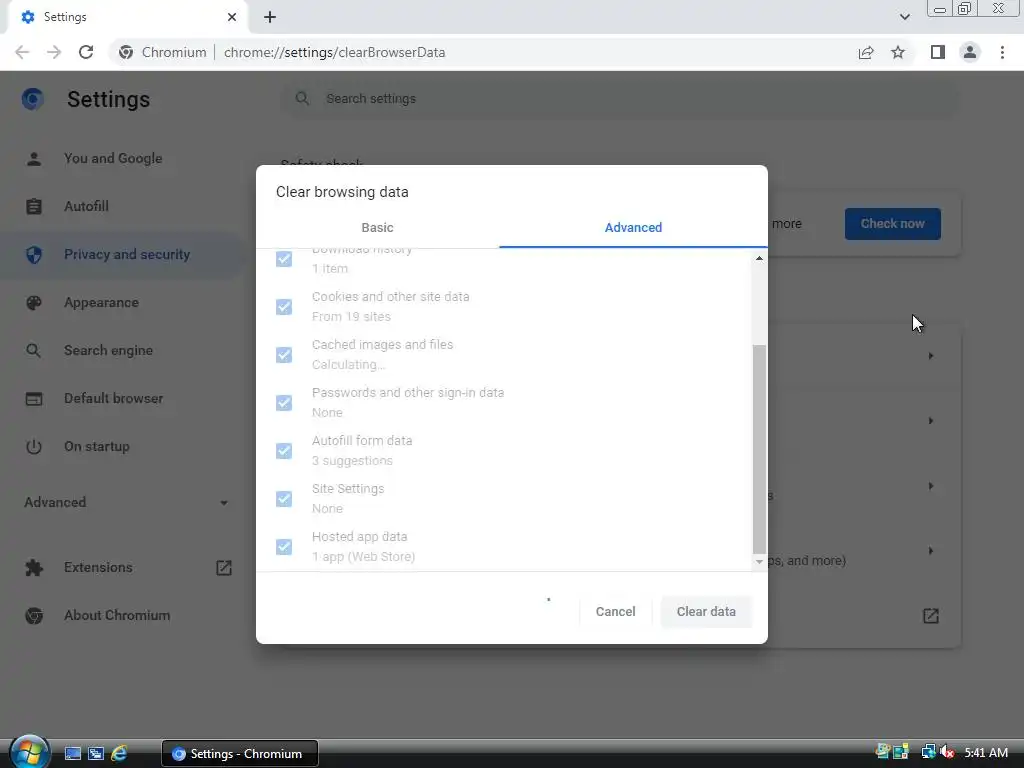Bookmark this page with the star icon

(x=898, y=52)
